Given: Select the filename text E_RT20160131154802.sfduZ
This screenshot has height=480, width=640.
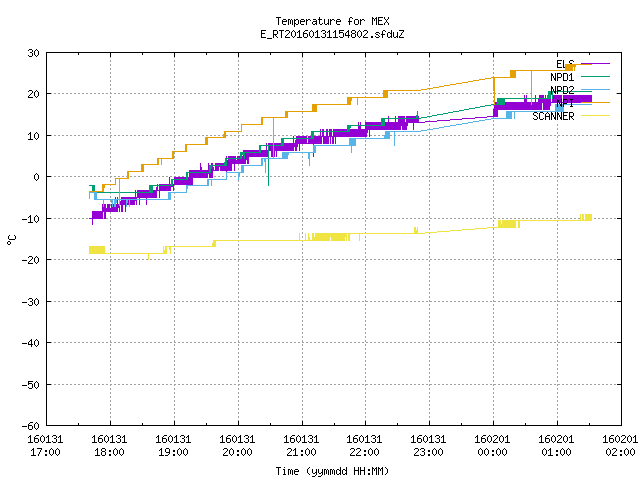Looking at the screenshot, I should pos(332,34).
